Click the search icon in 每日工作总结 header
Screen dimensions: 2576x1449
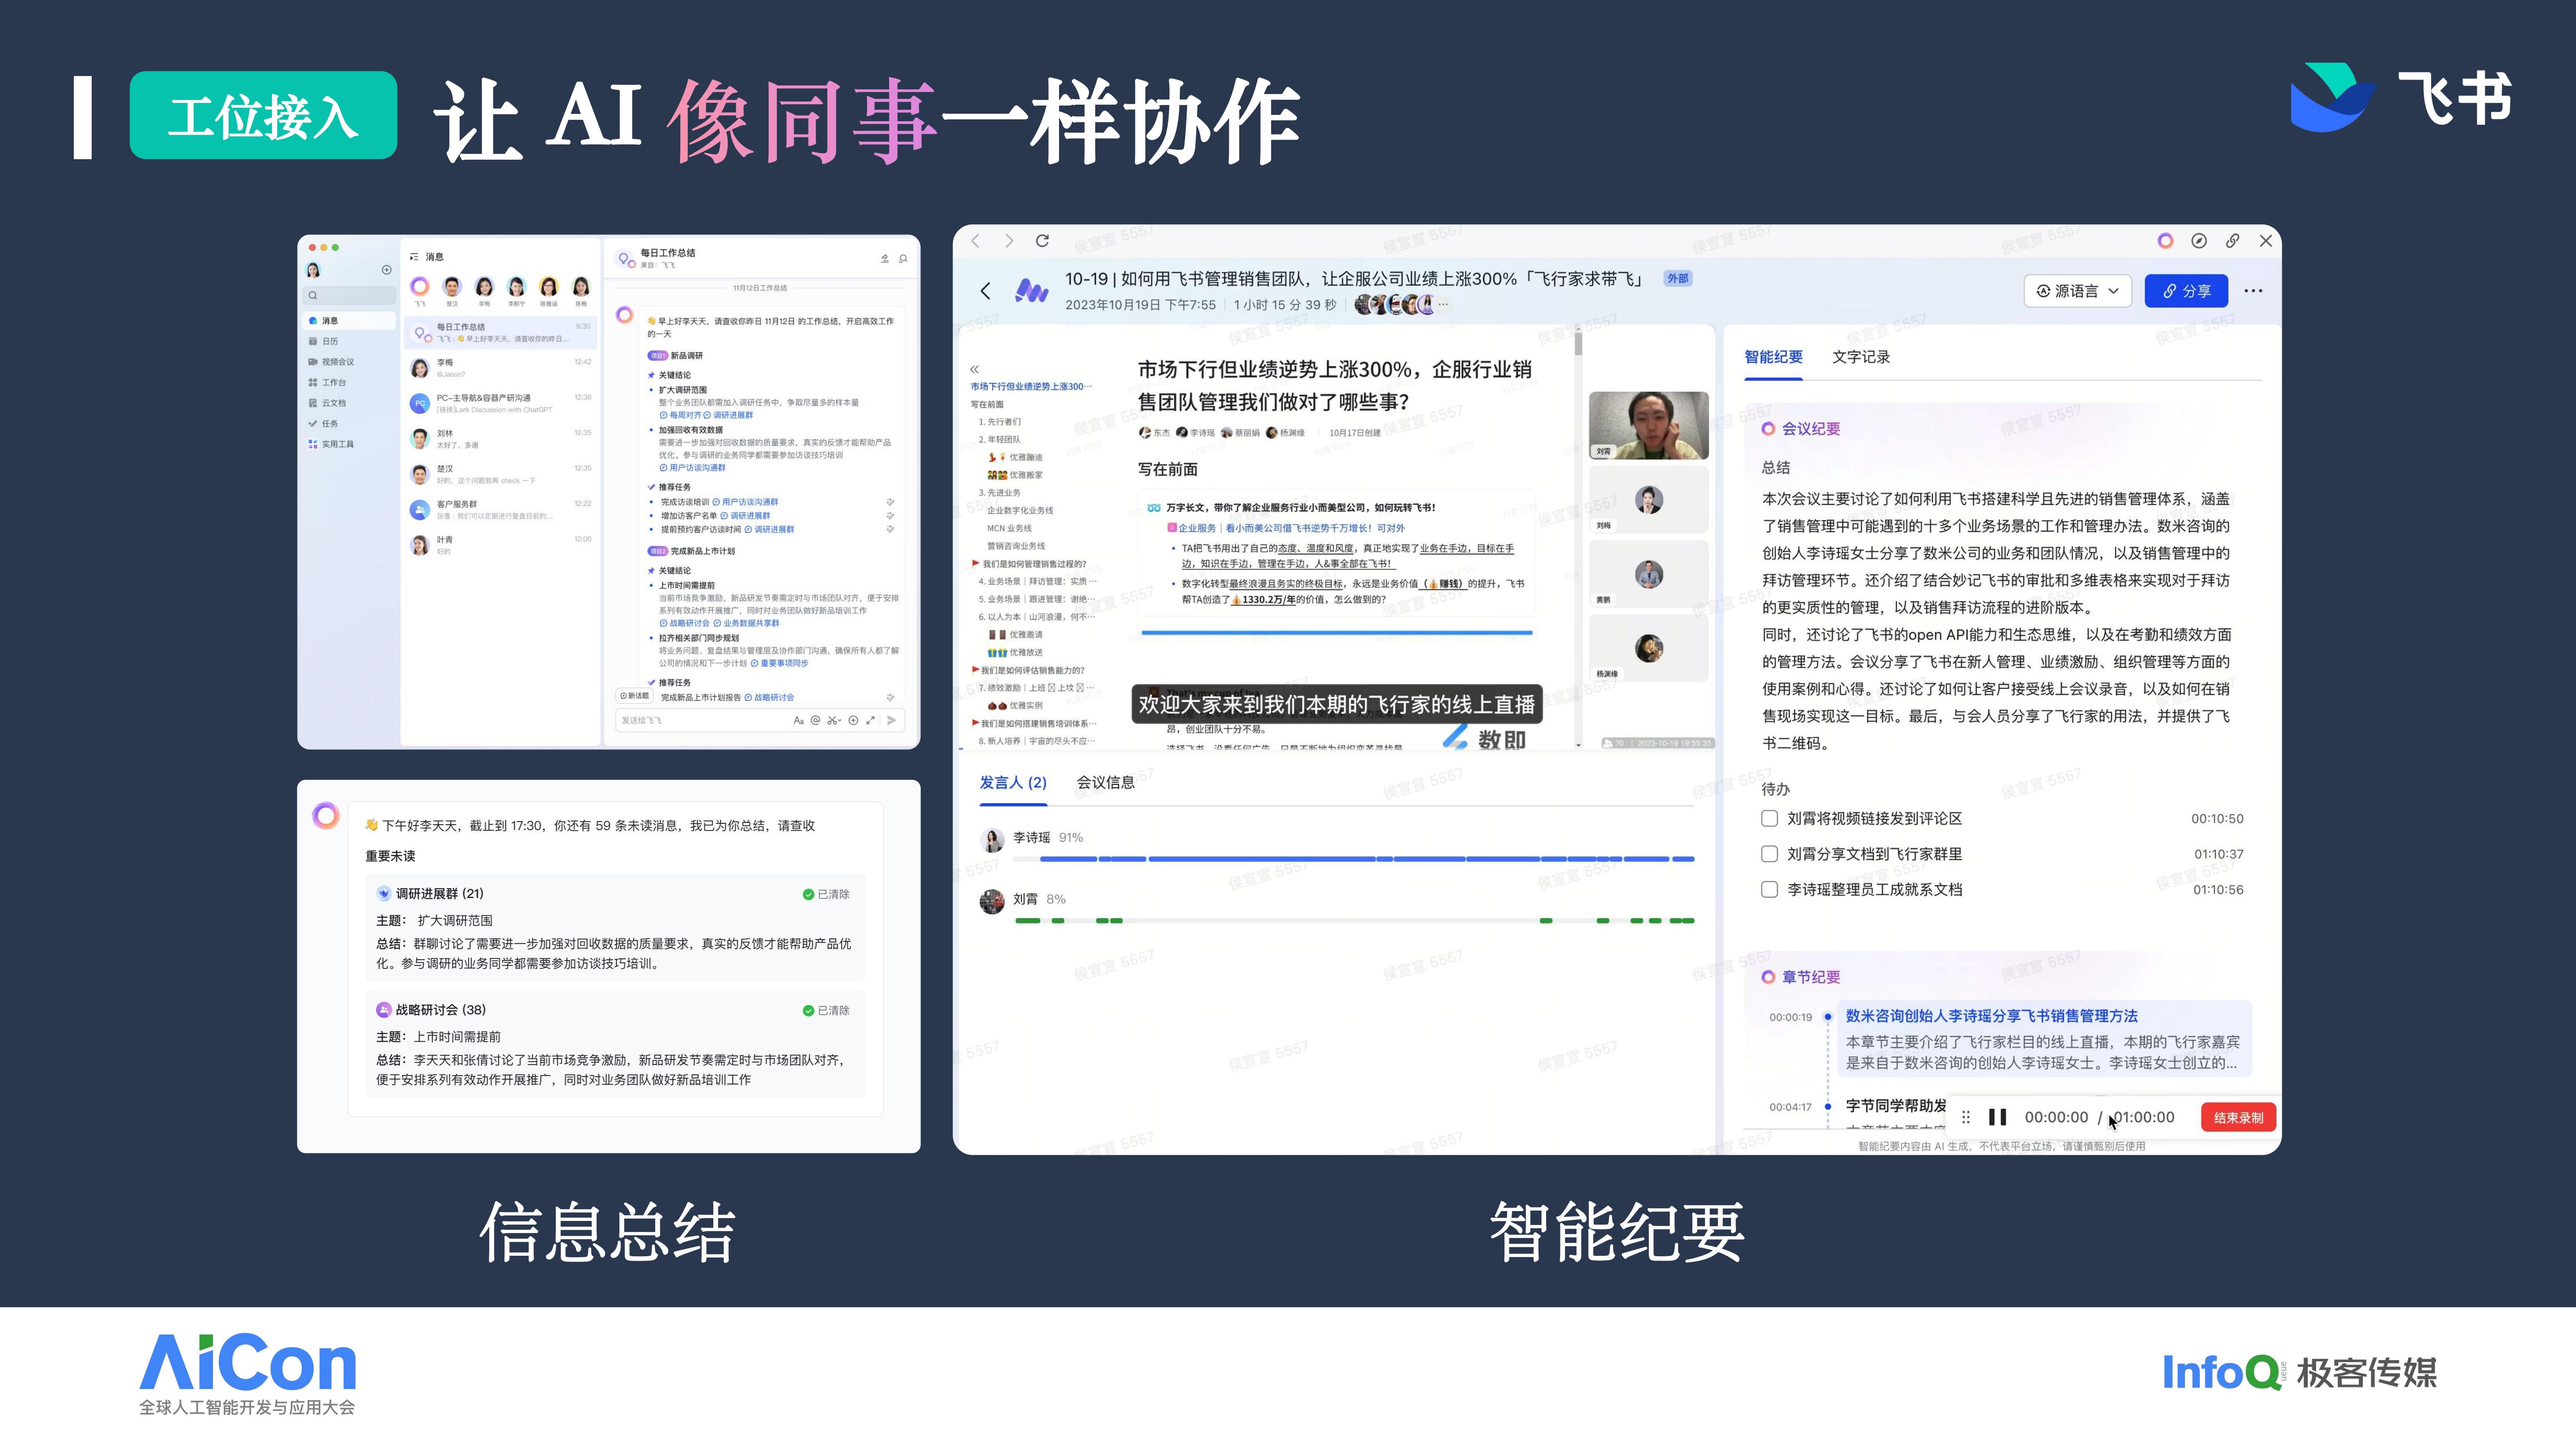click(903, 259)
